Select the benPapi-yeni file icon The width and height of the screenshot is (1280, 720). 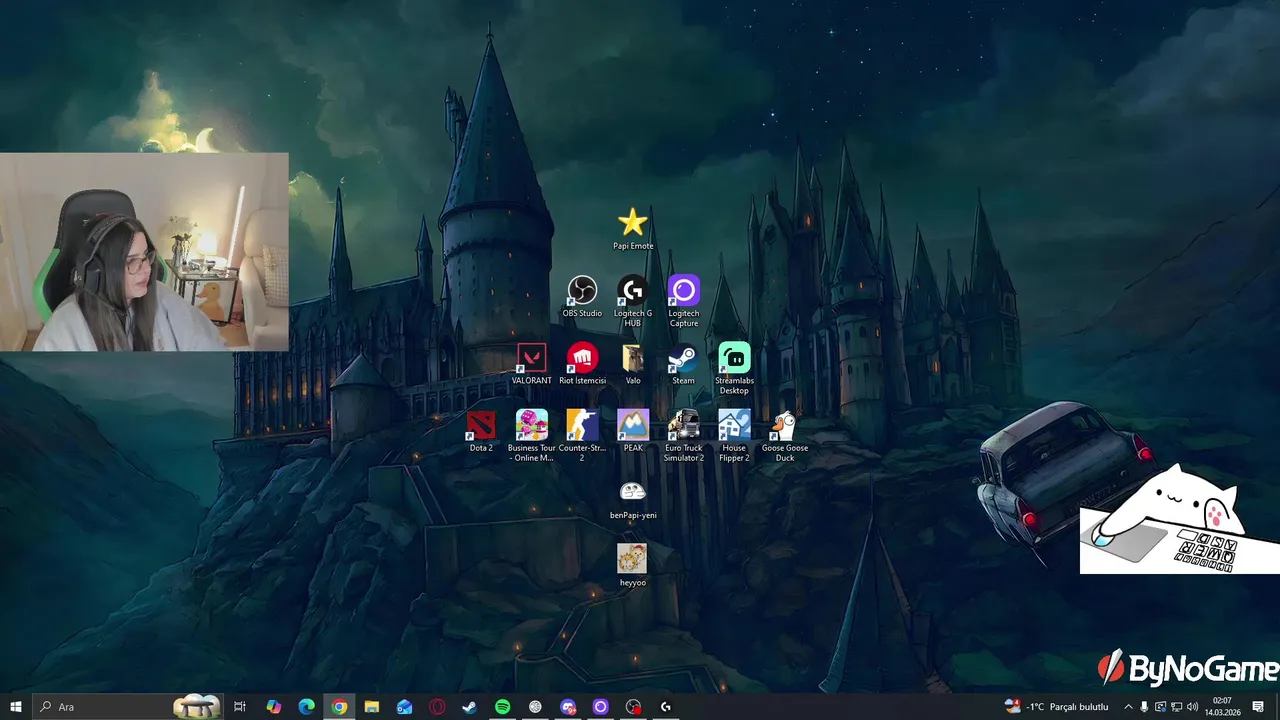click(x=633, y=498)
